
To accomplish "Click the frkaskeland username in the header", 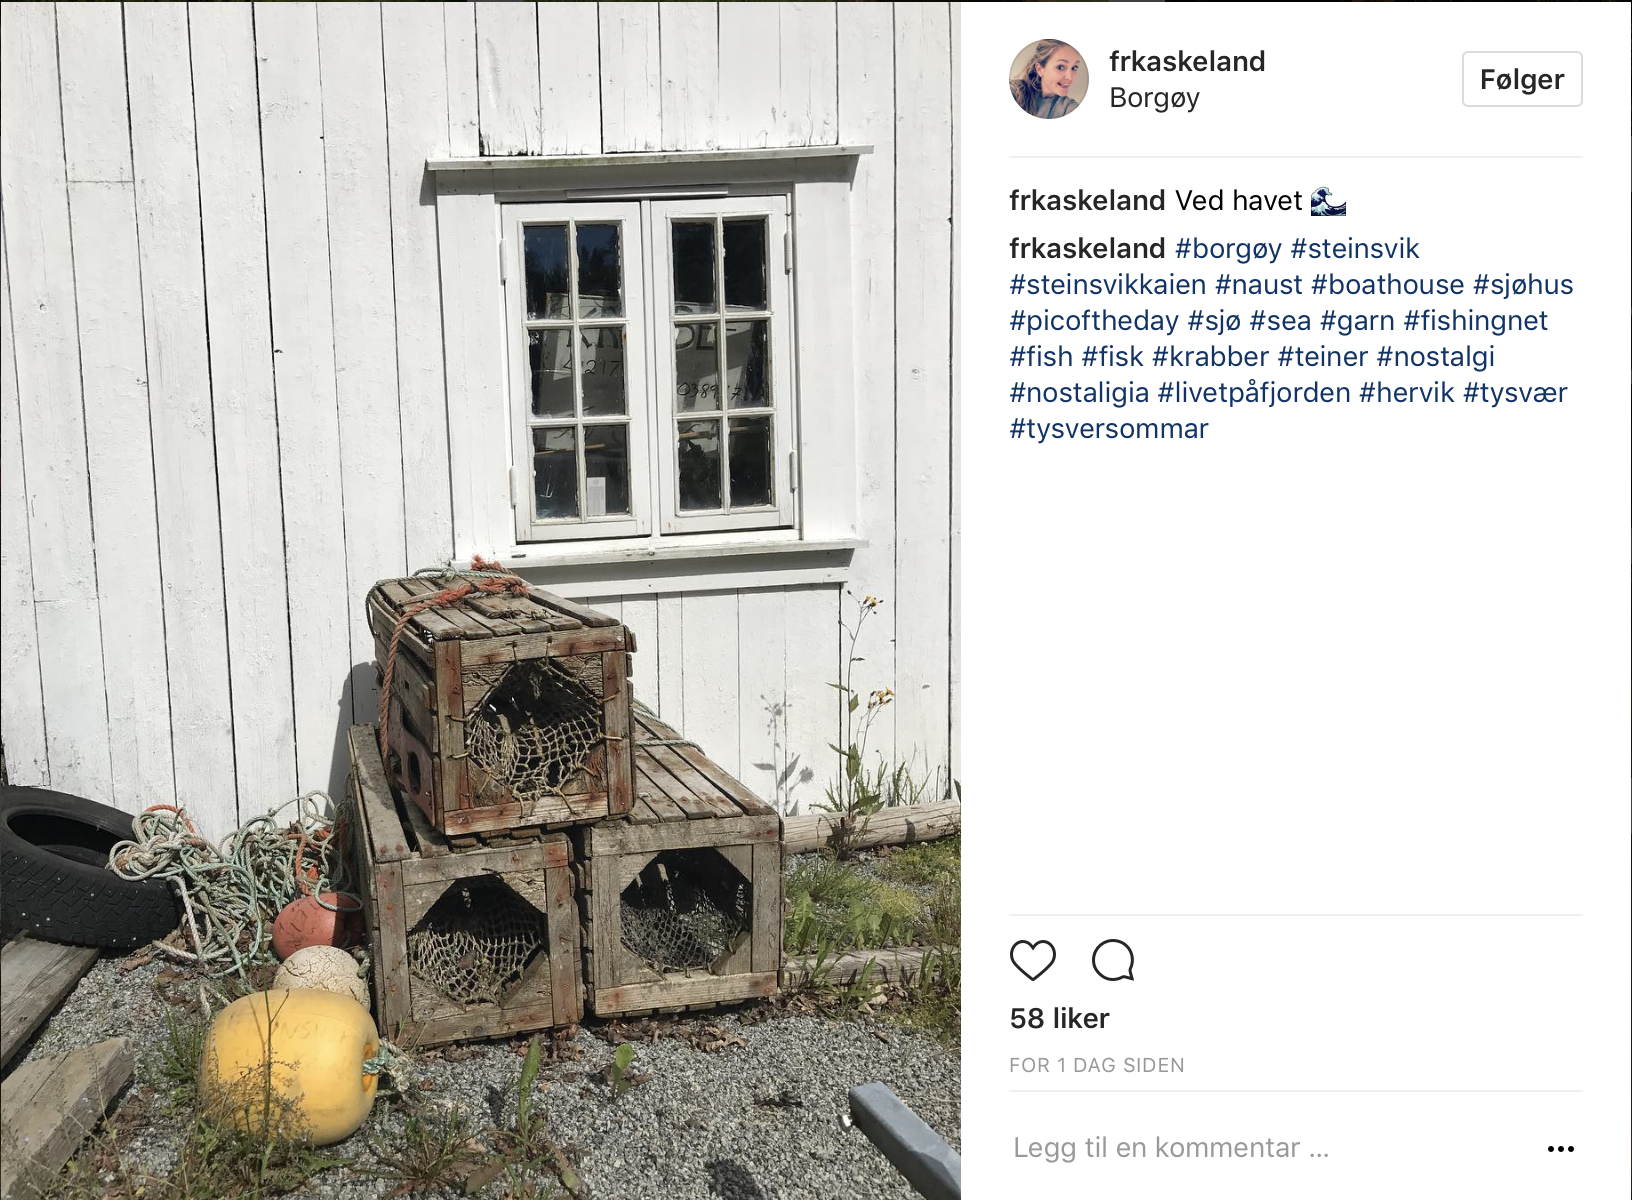I will 1187,61.
